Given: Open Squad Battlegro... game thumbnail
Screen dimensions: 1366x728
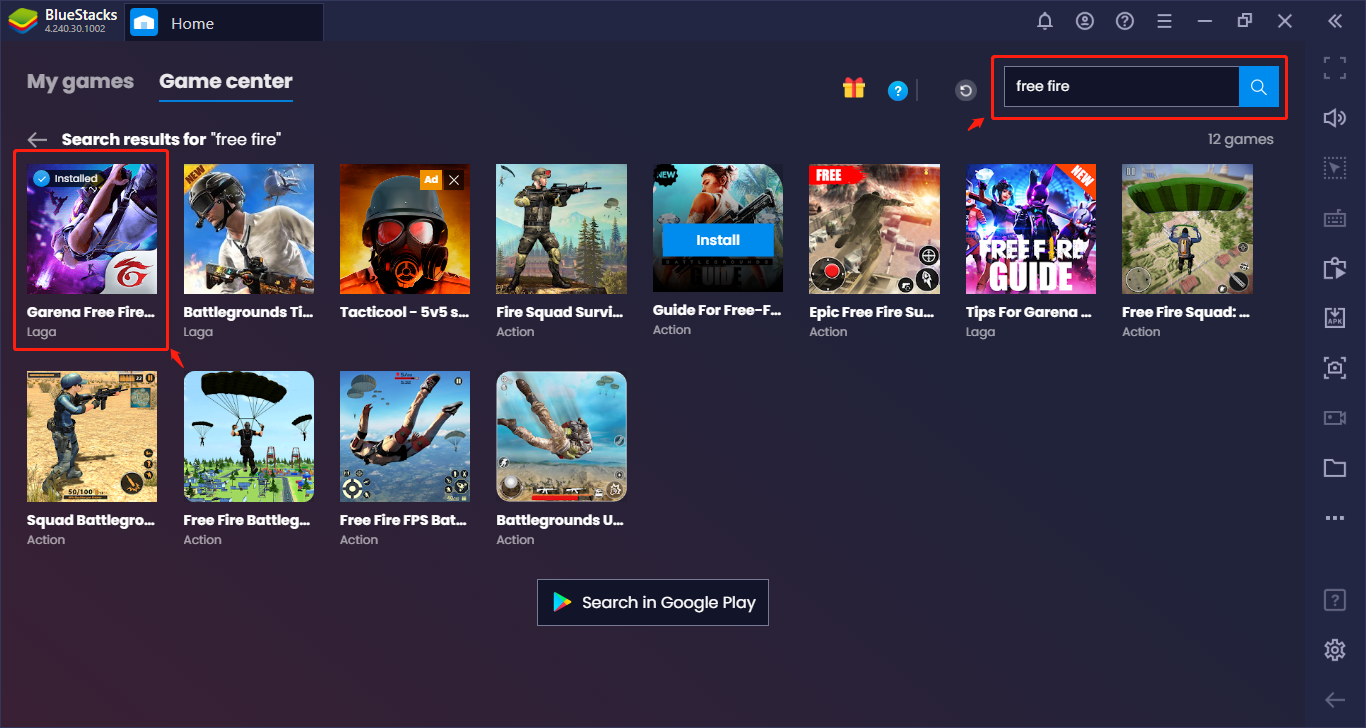Looking at the screenshot, I should tap(92, 436).
